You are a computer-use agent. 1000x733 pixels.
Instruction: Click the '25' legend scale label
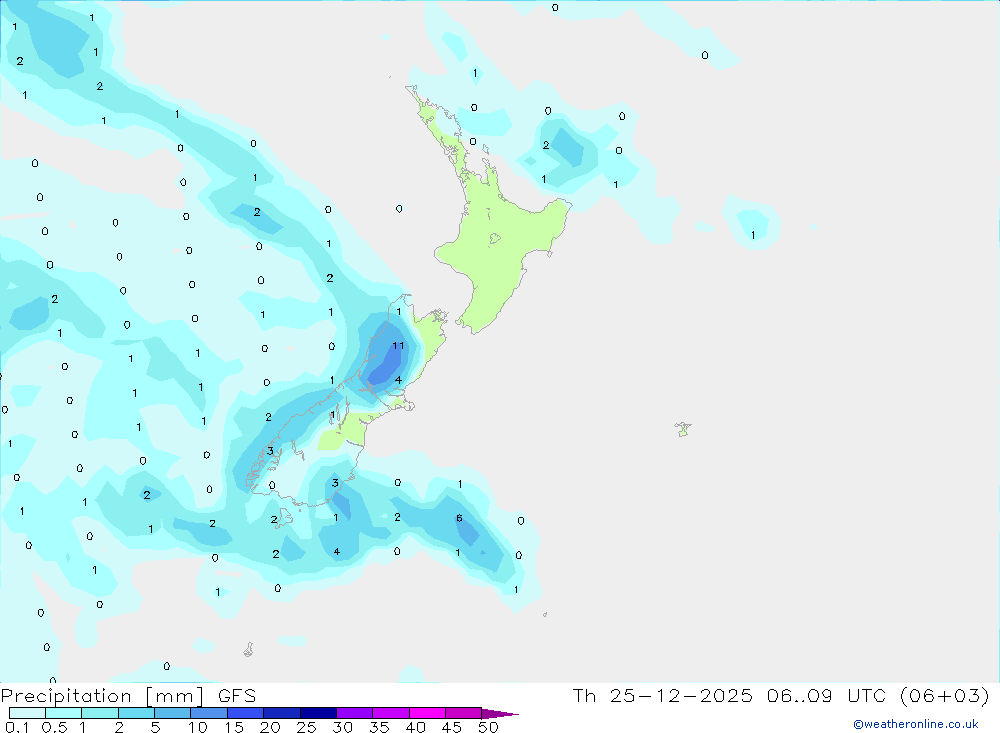point(306,727)
